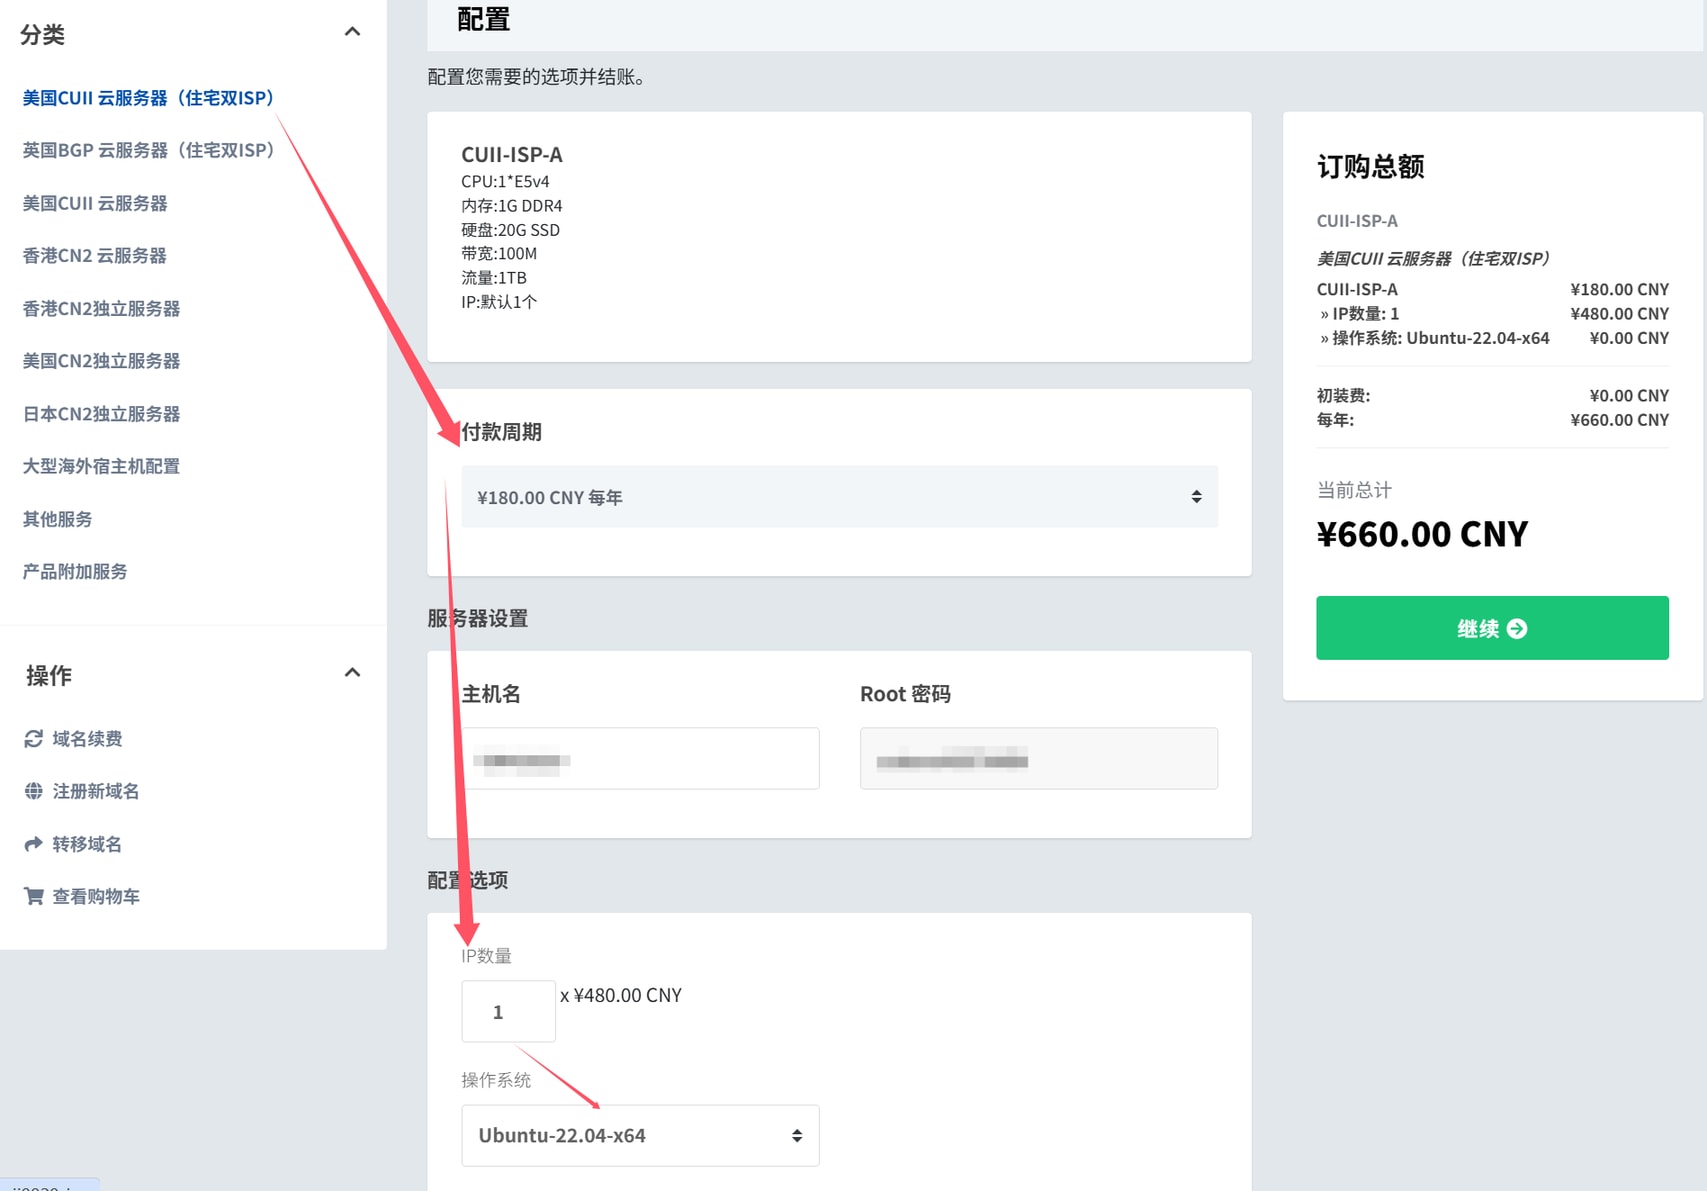The image size is (1707, 1191).
Task: Open the 付款周期 billing cycle dropdown
Action: click(838, 497)
